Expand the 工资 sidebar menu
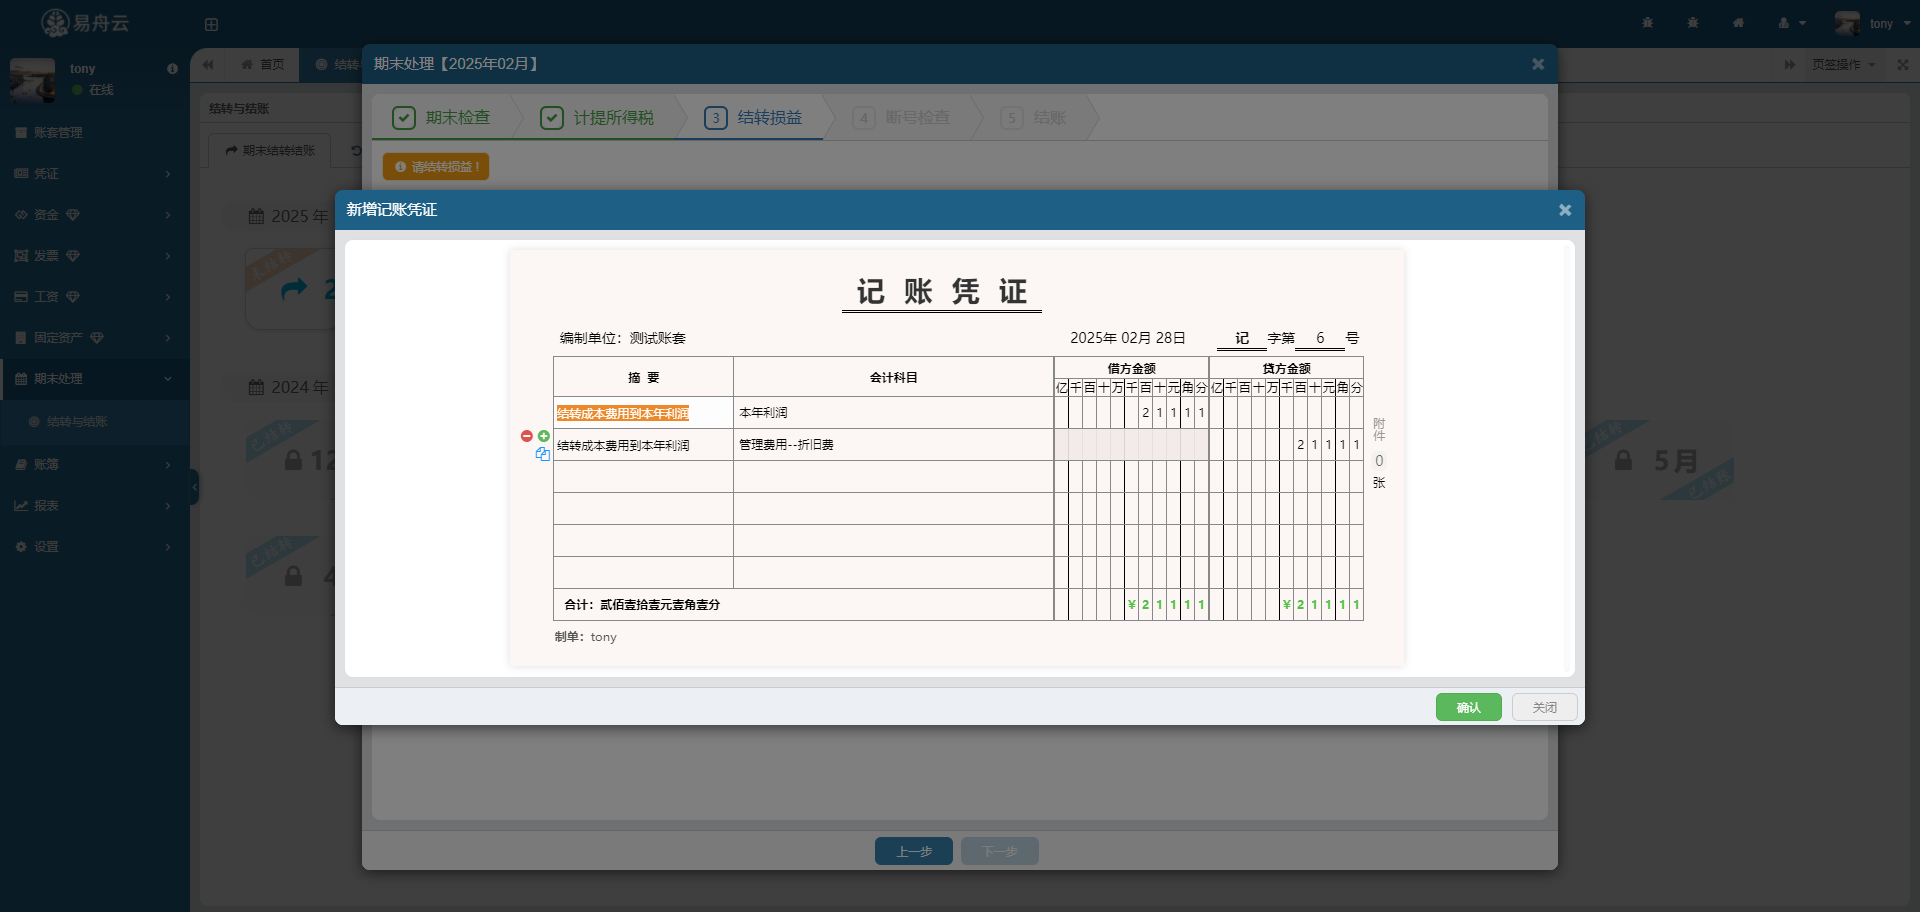Image resolution: width=1920 pixels, height=912 pixels. tap(95, 297)
